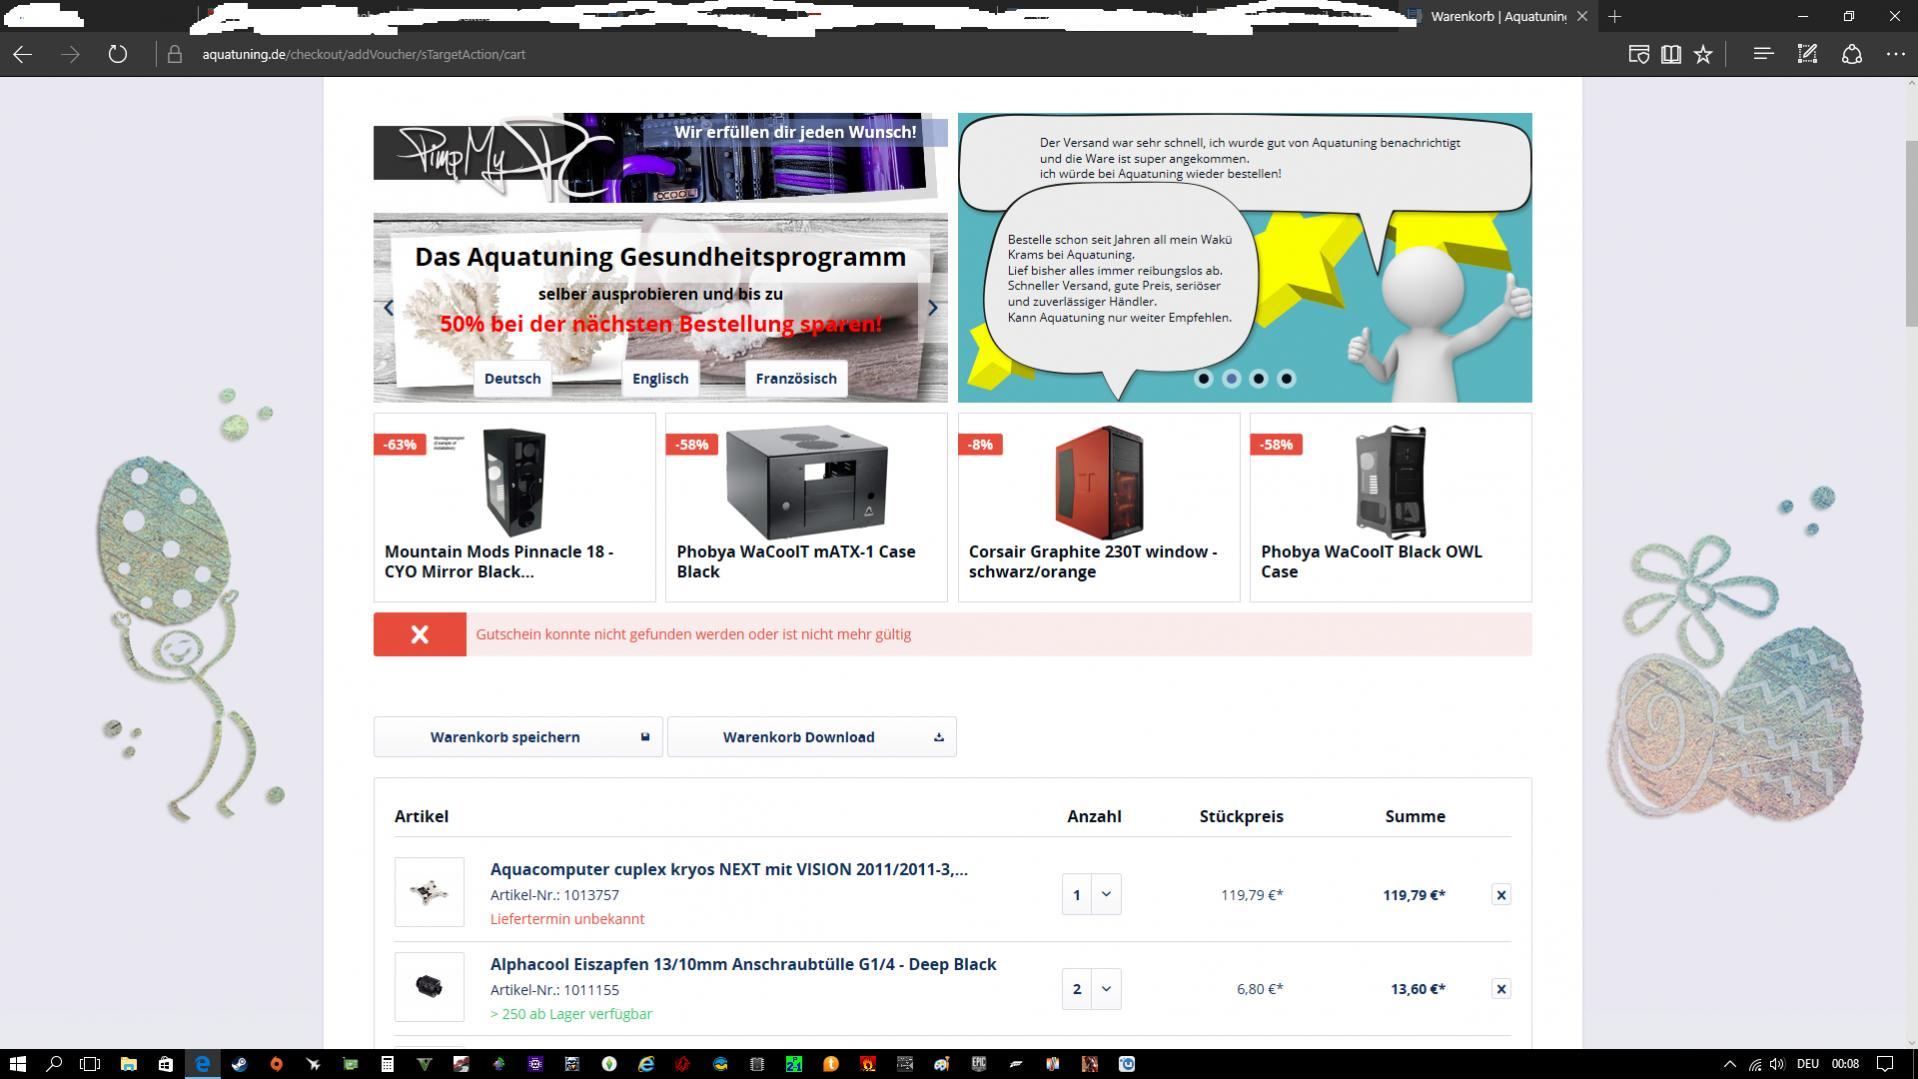The width and height of the screenshot is (1918, 1079).
Task: Select fourth testimonial slider dot
Action: [1287, 378]
